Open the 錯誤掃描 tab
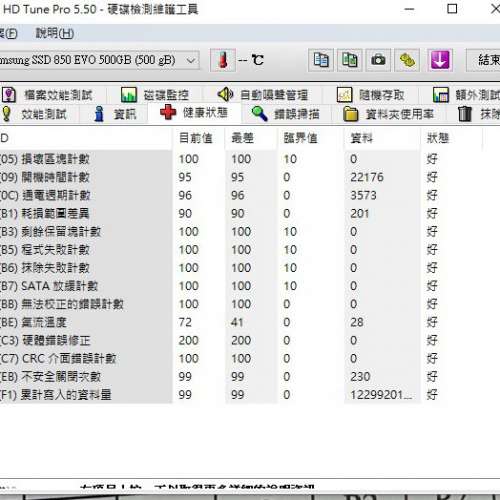The height and width of the screenshot is (500, 500). click(285, 114)
